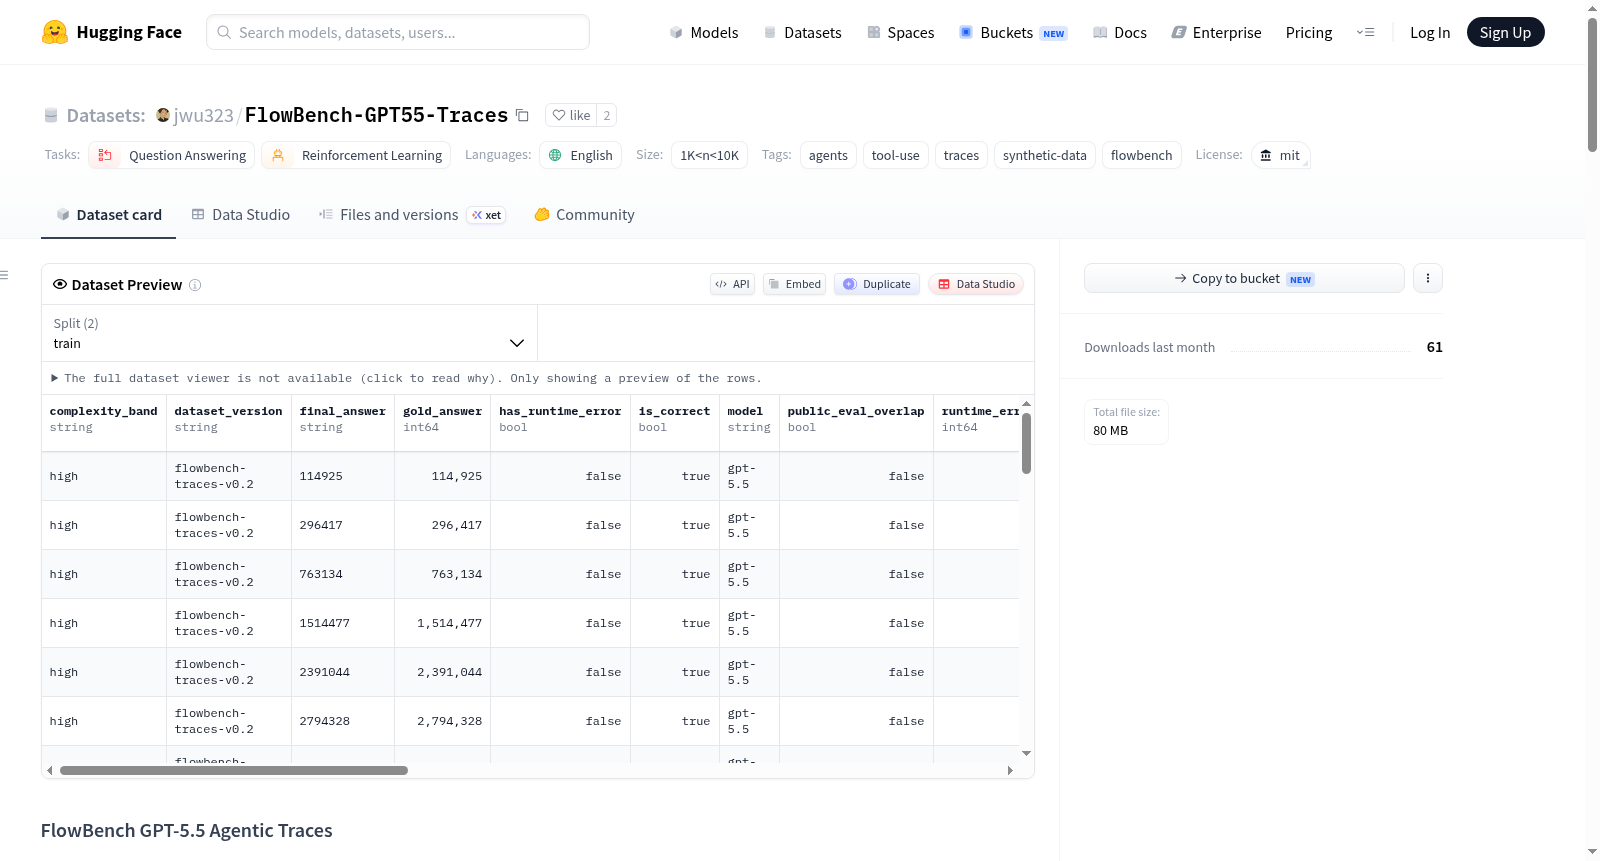Open the three-dot more options menu
Viewport: 1600px width, 861px height.
(x=1428, y=278)
